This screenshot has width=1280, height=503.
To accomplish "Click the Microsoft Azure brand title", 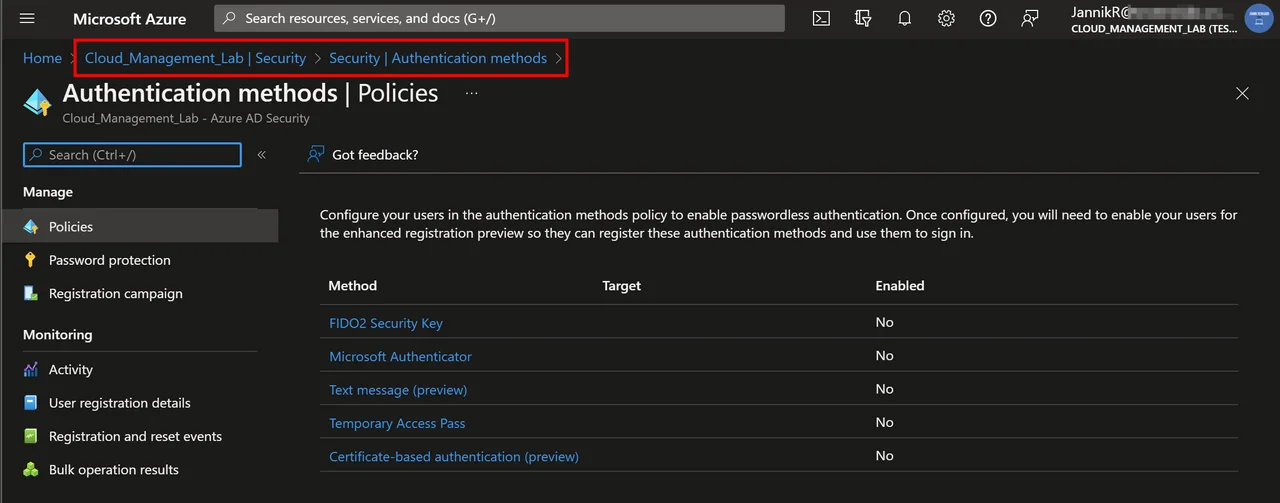I will tap(130, 18).
